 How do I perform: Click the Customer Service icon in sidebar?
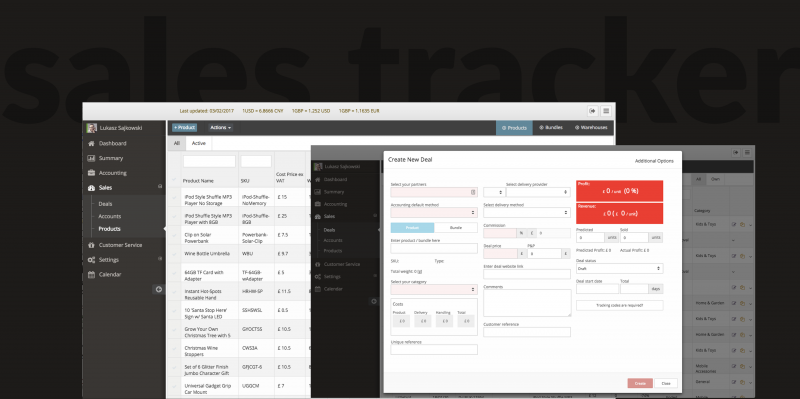(91, 245)
